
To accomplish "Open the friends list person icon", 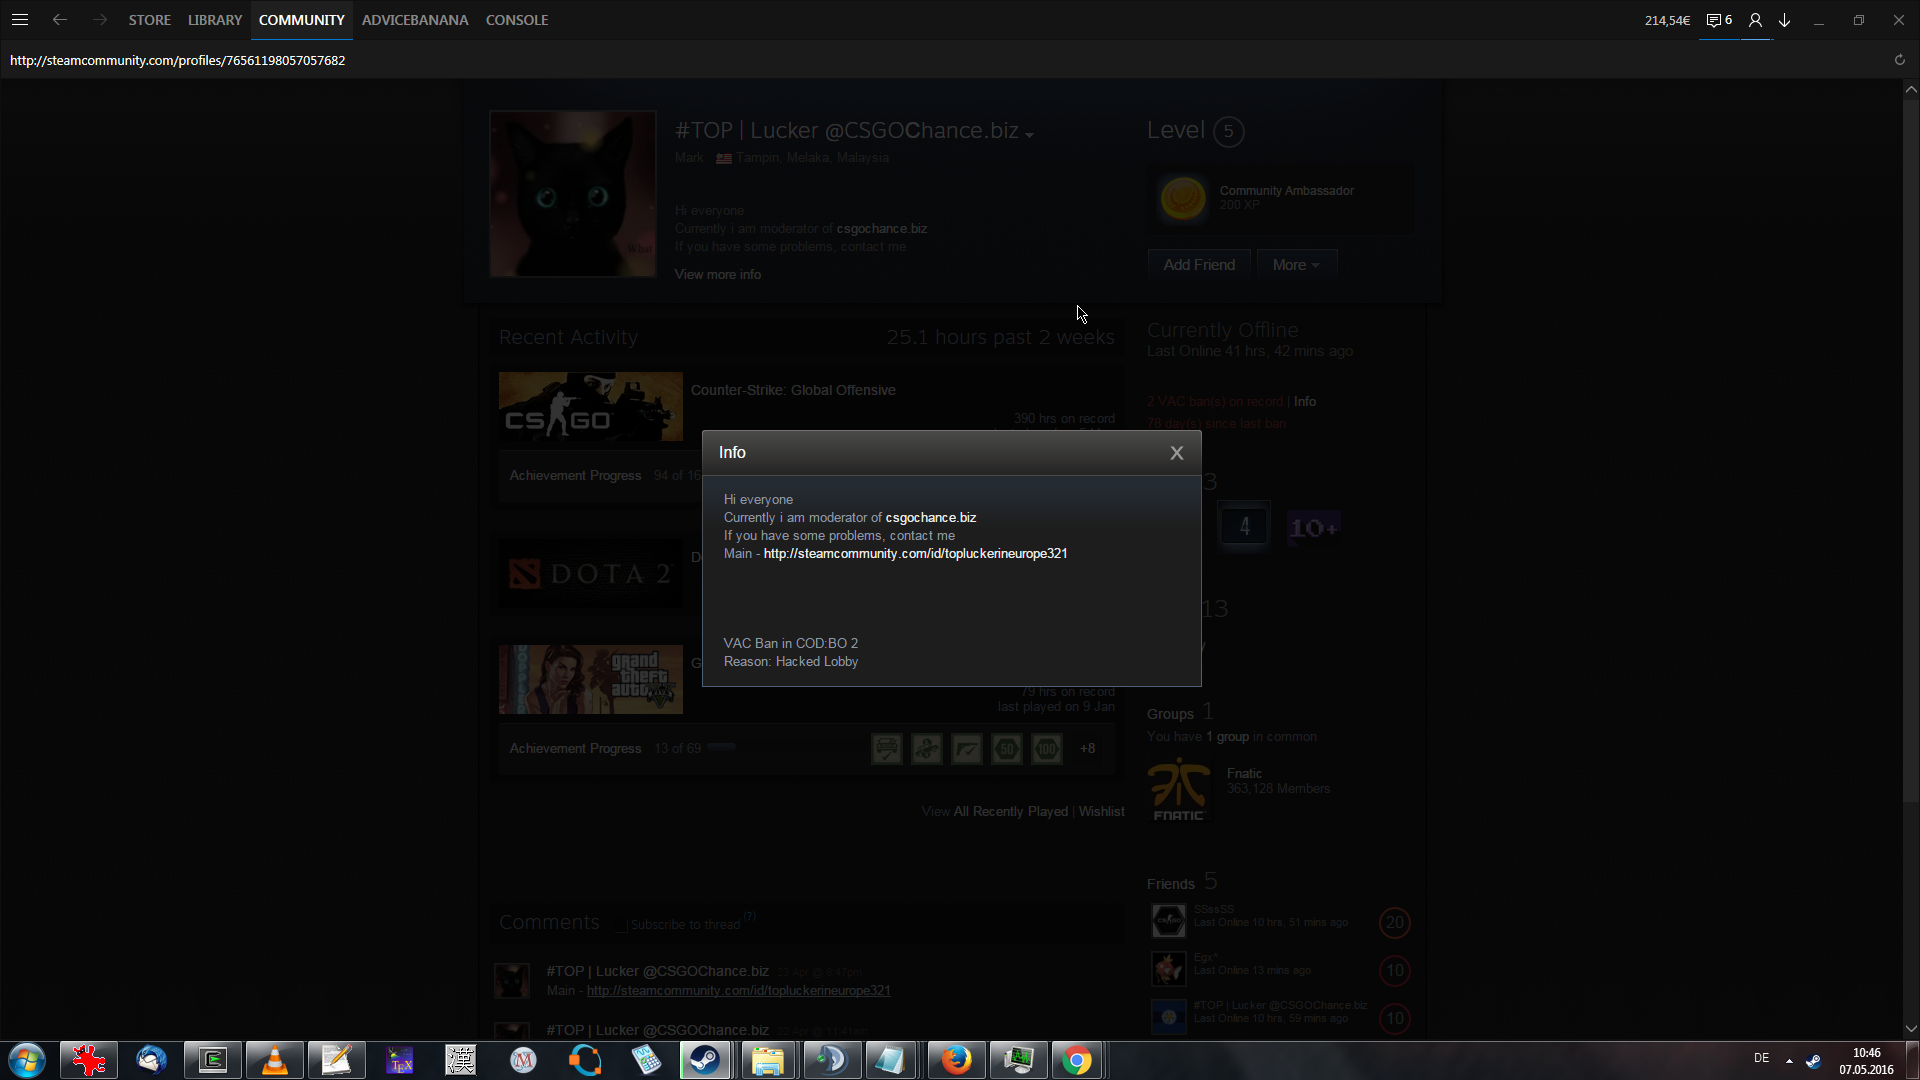I will click(1755, 20).
